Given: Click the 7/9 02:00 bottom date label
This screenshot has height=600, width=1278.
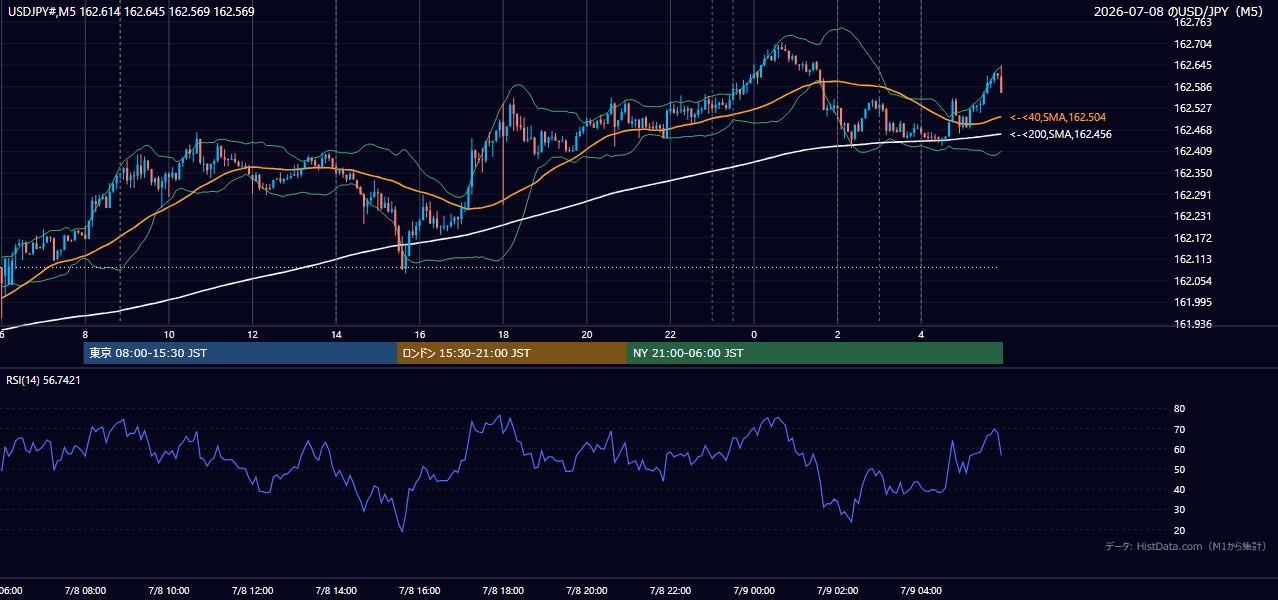Looking at the screenshot, I should [x=838, y=591].
